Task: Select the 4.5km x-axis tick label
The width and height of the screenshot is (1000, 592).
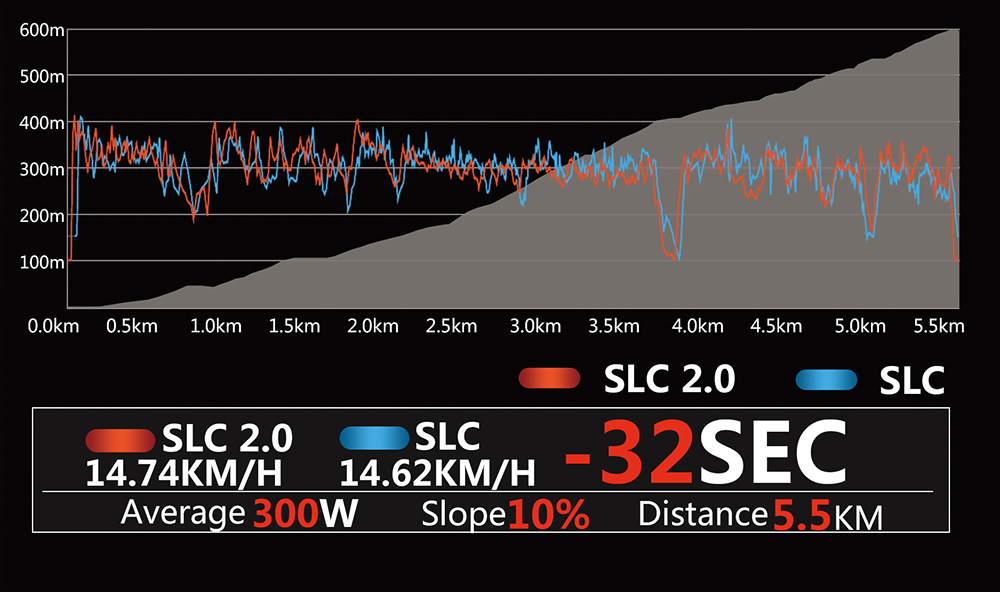Action: (x=775, y=326)
